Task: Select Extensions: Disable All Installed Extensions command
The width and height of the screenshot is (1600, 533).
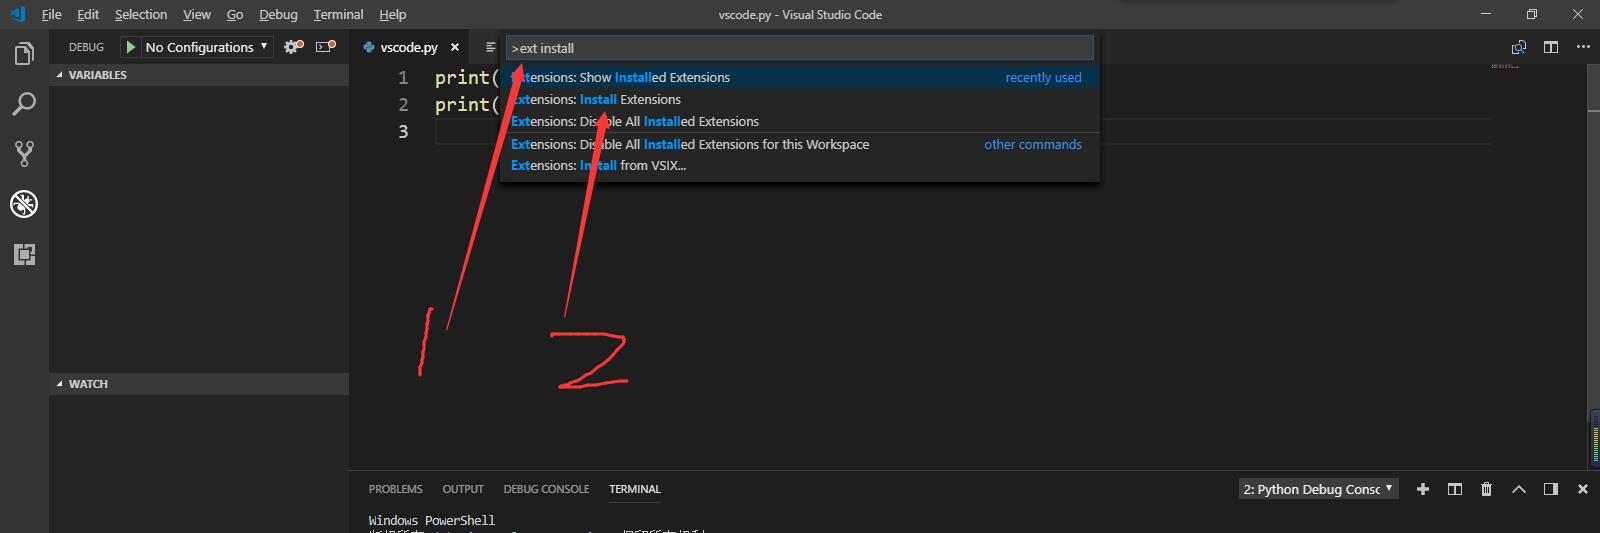Action: tap(800, 121)
